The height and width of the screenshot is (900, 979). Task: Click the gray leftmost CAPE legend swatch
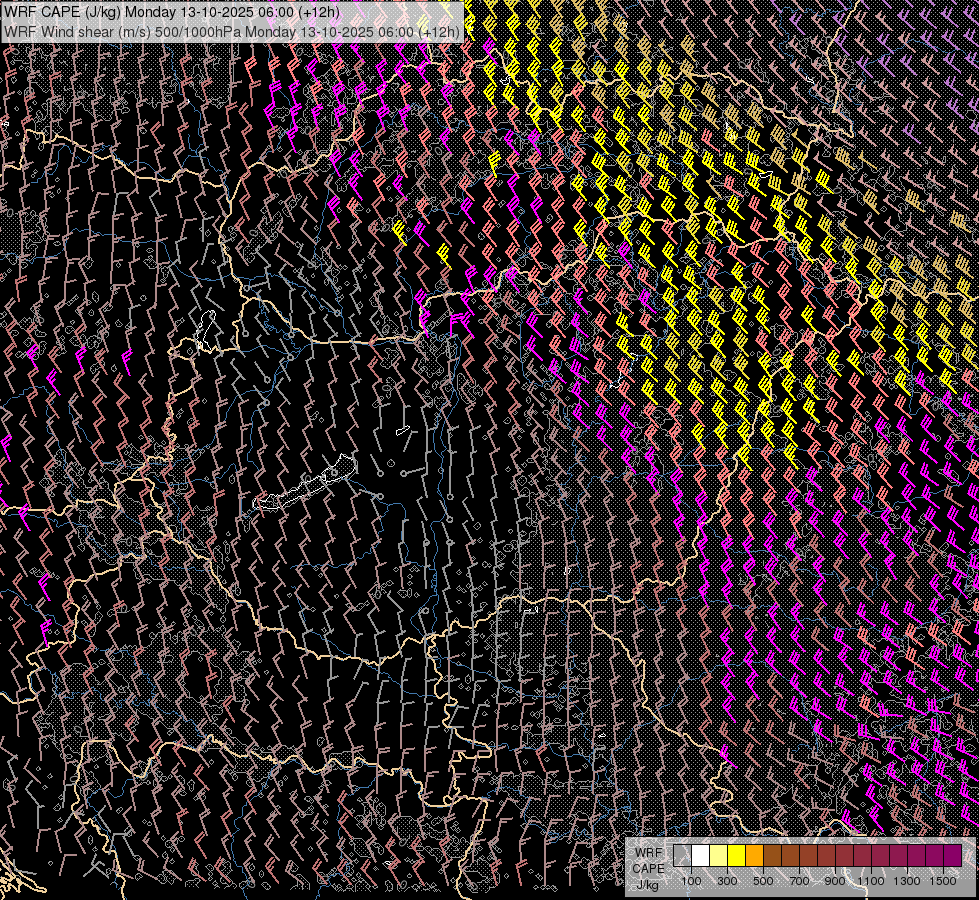682,856
